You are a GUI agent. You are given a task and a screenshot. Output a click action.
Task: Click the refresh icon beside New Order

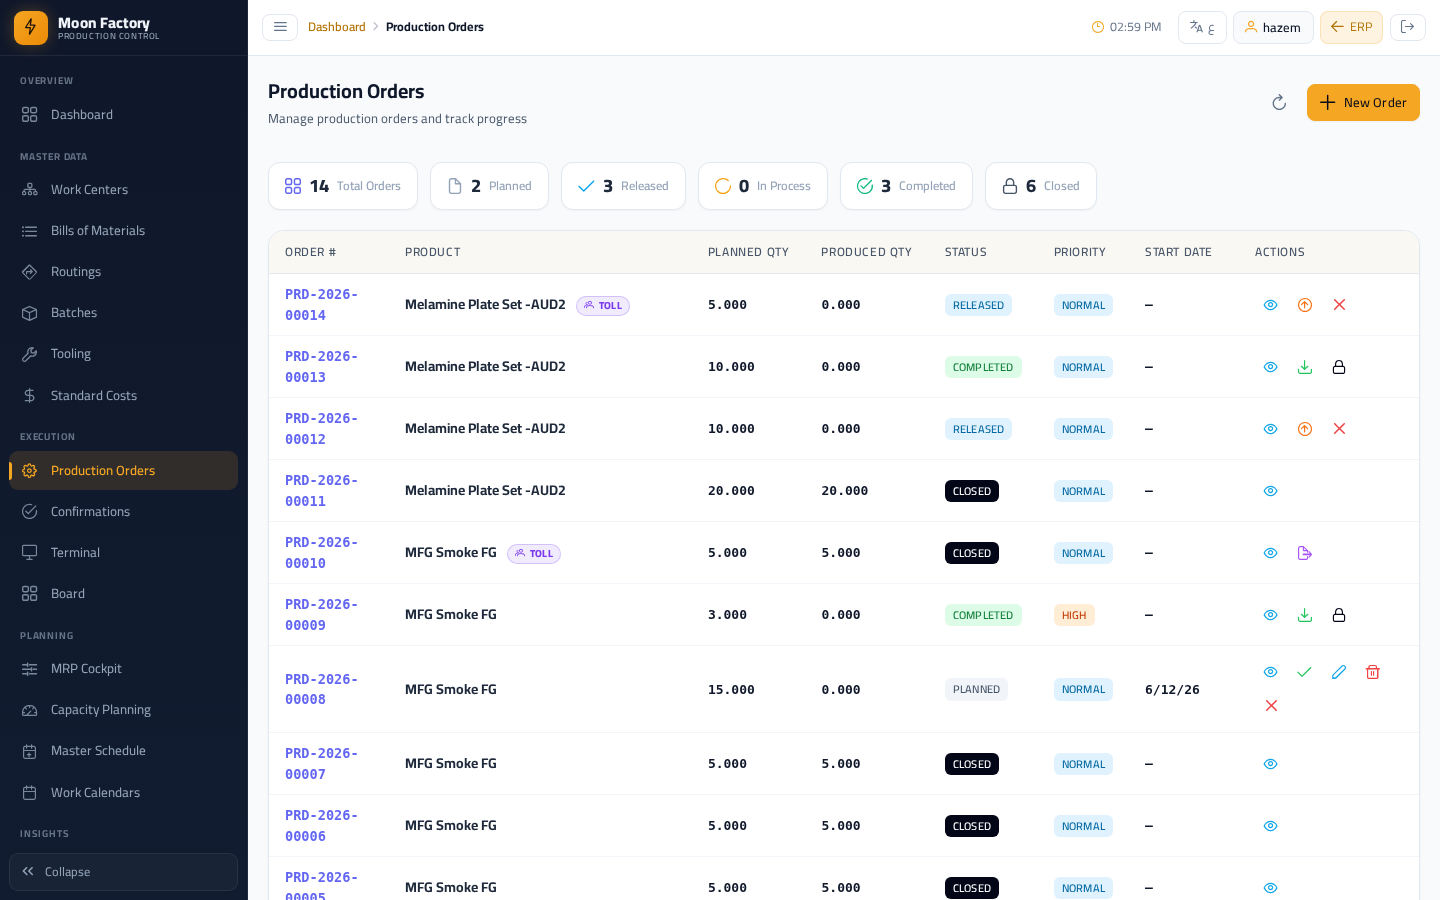(x=1279, y=103)
